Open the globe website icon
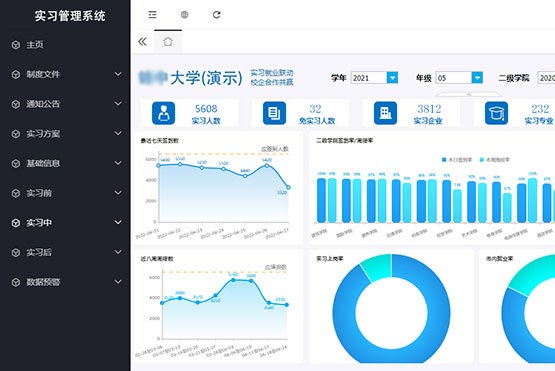Image resolution: width=555 pixels, height=371 pixels. 184,15
